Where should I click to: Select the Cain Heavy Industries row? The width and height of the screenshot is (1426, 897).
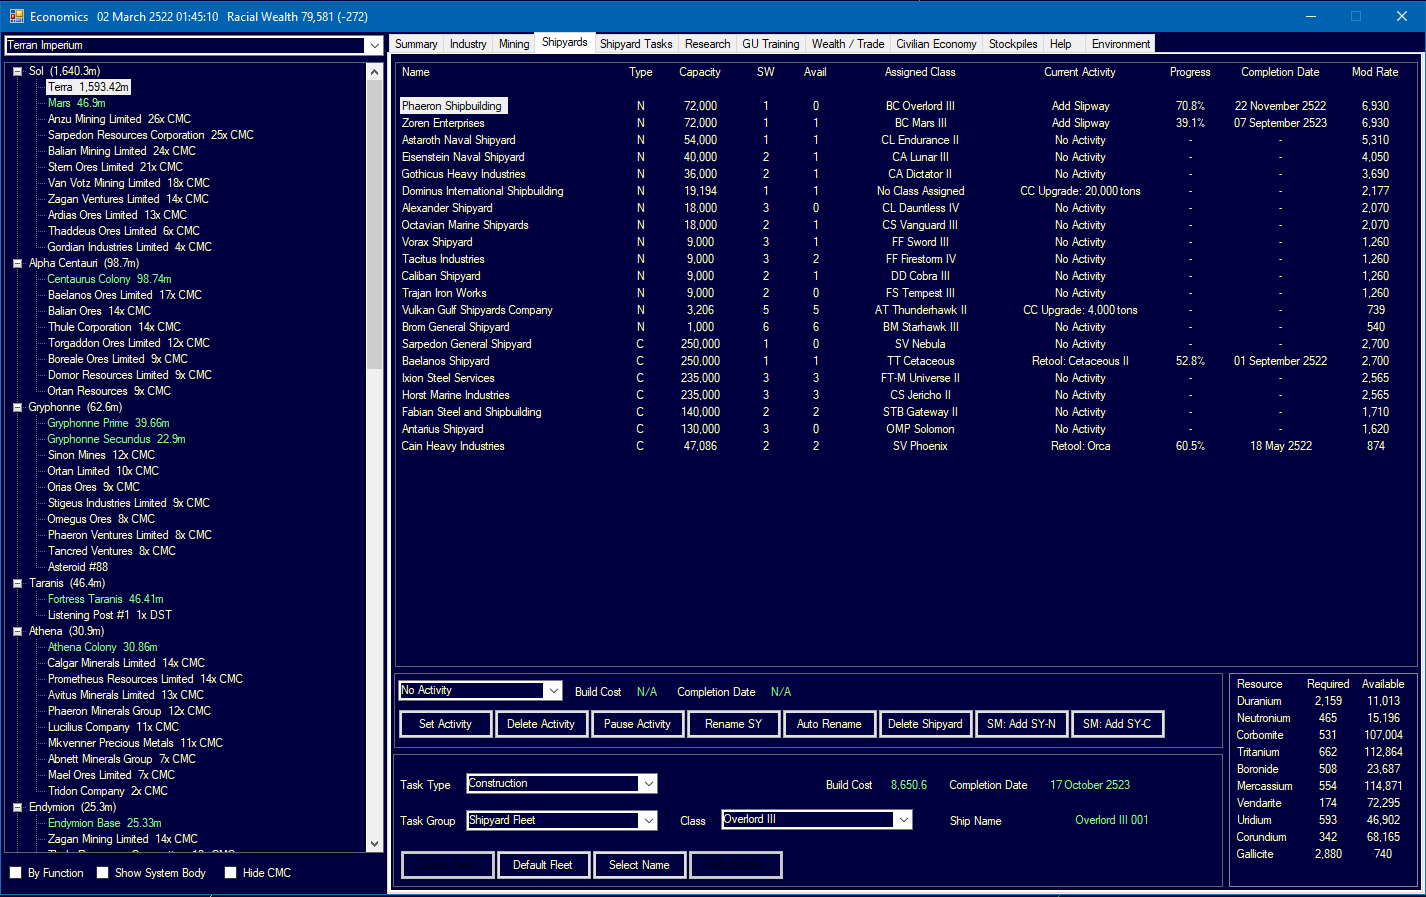coord(905,446)
